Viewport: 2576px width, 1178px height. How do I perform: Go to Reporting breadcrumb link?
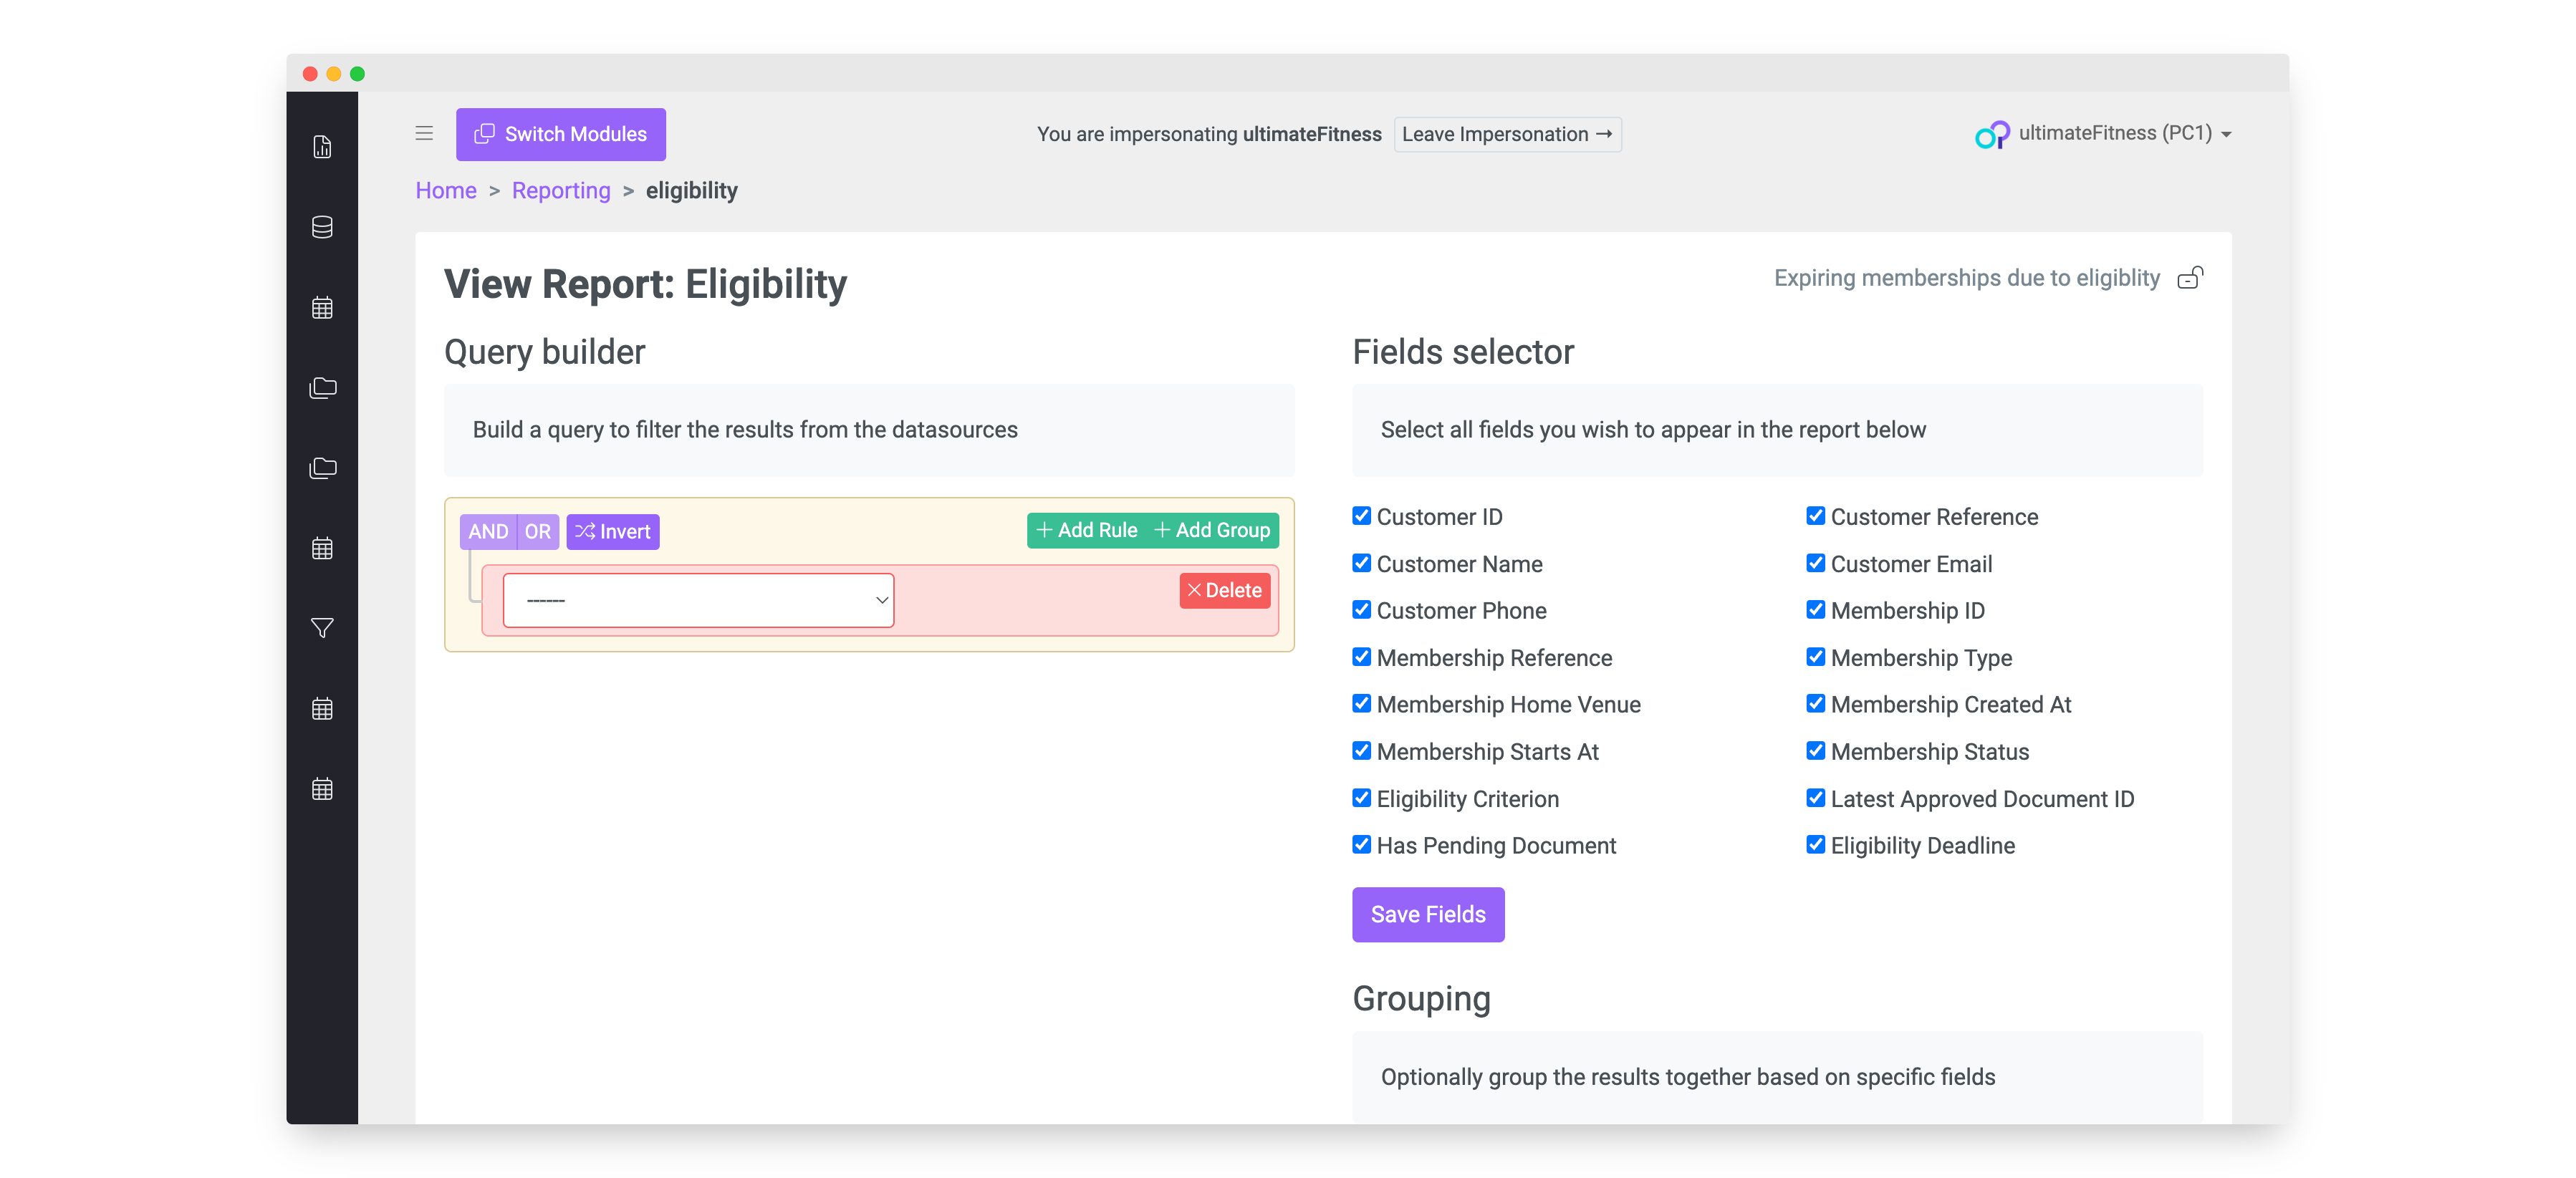(561, 190)
